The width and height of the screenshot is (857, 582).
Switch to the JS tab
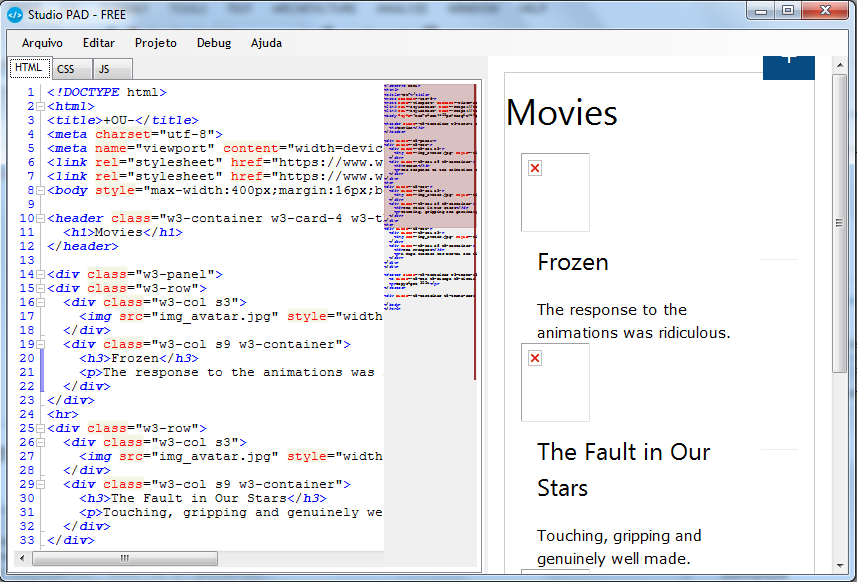(x=112, y=69)
